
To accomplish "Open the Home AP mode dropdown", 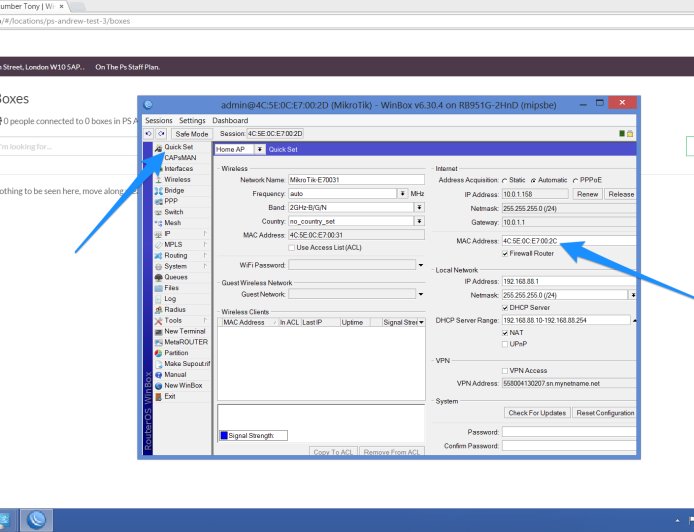I will (260, 150).
